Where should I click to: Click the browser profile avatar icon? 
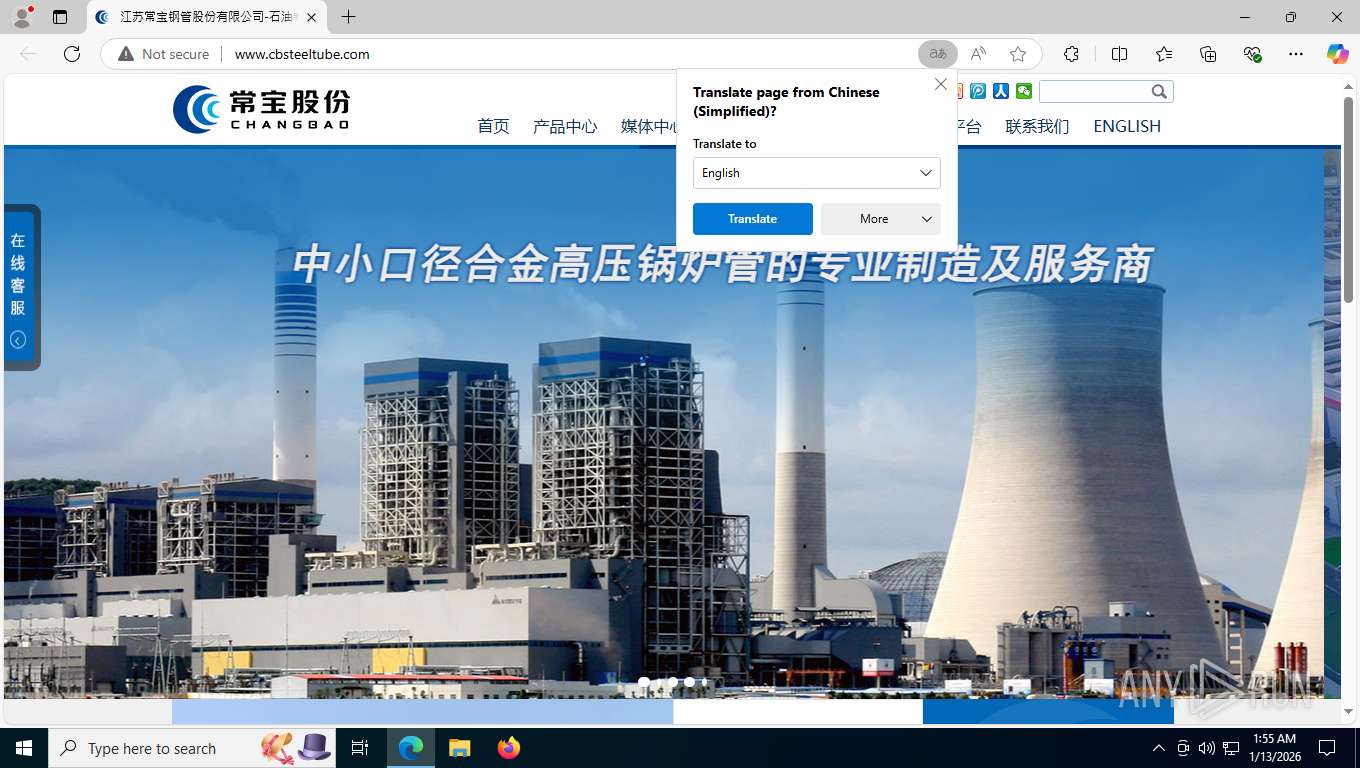22,17
